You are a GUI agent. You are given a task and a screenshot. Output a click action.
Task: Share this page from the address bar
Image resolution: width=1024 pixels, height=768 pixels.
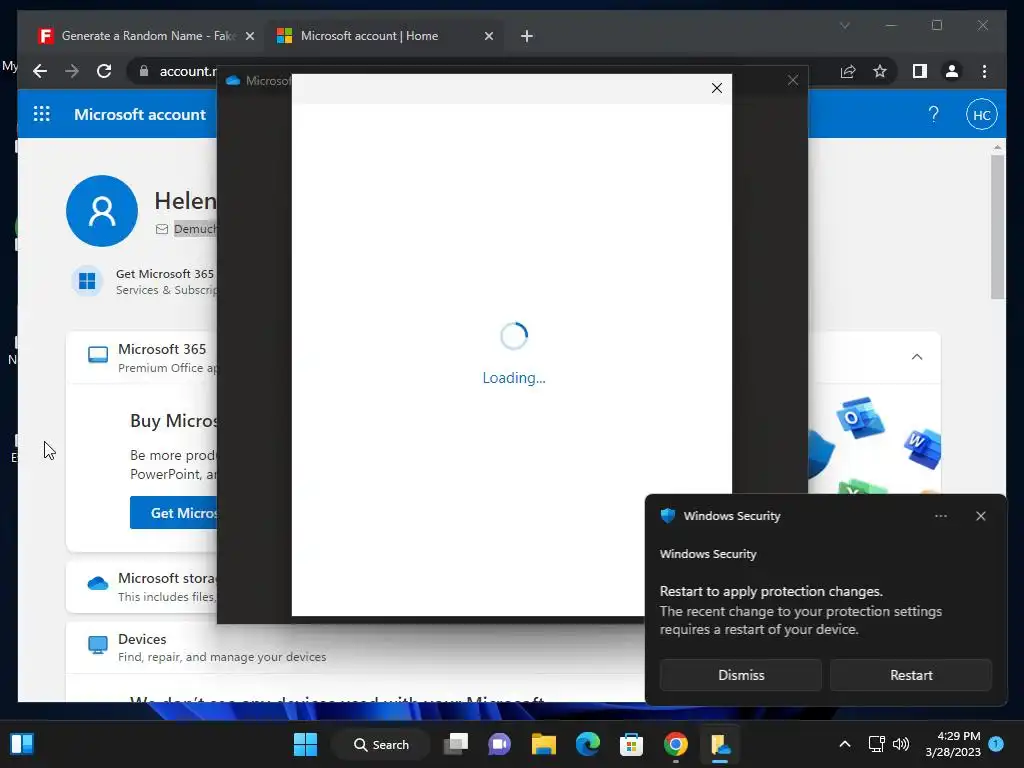click(848, 71)
